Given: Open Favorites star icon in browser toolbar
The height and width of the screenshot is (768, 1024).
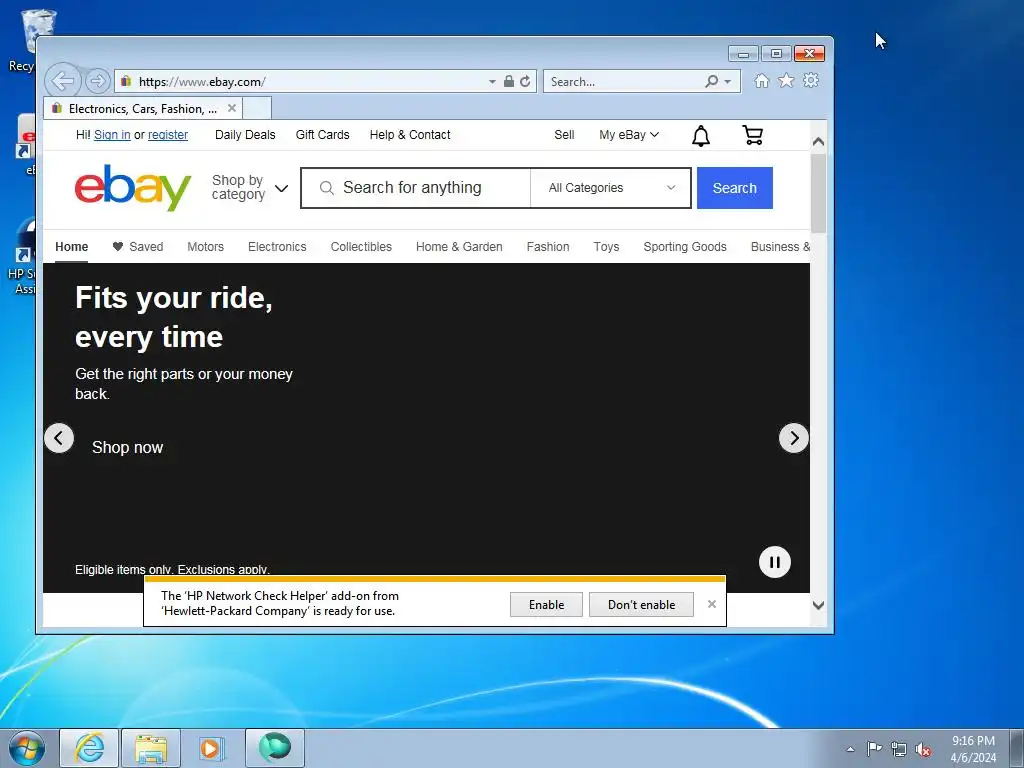Looking at the screenshot, I should pyautogui.click(x=786, y=80).
